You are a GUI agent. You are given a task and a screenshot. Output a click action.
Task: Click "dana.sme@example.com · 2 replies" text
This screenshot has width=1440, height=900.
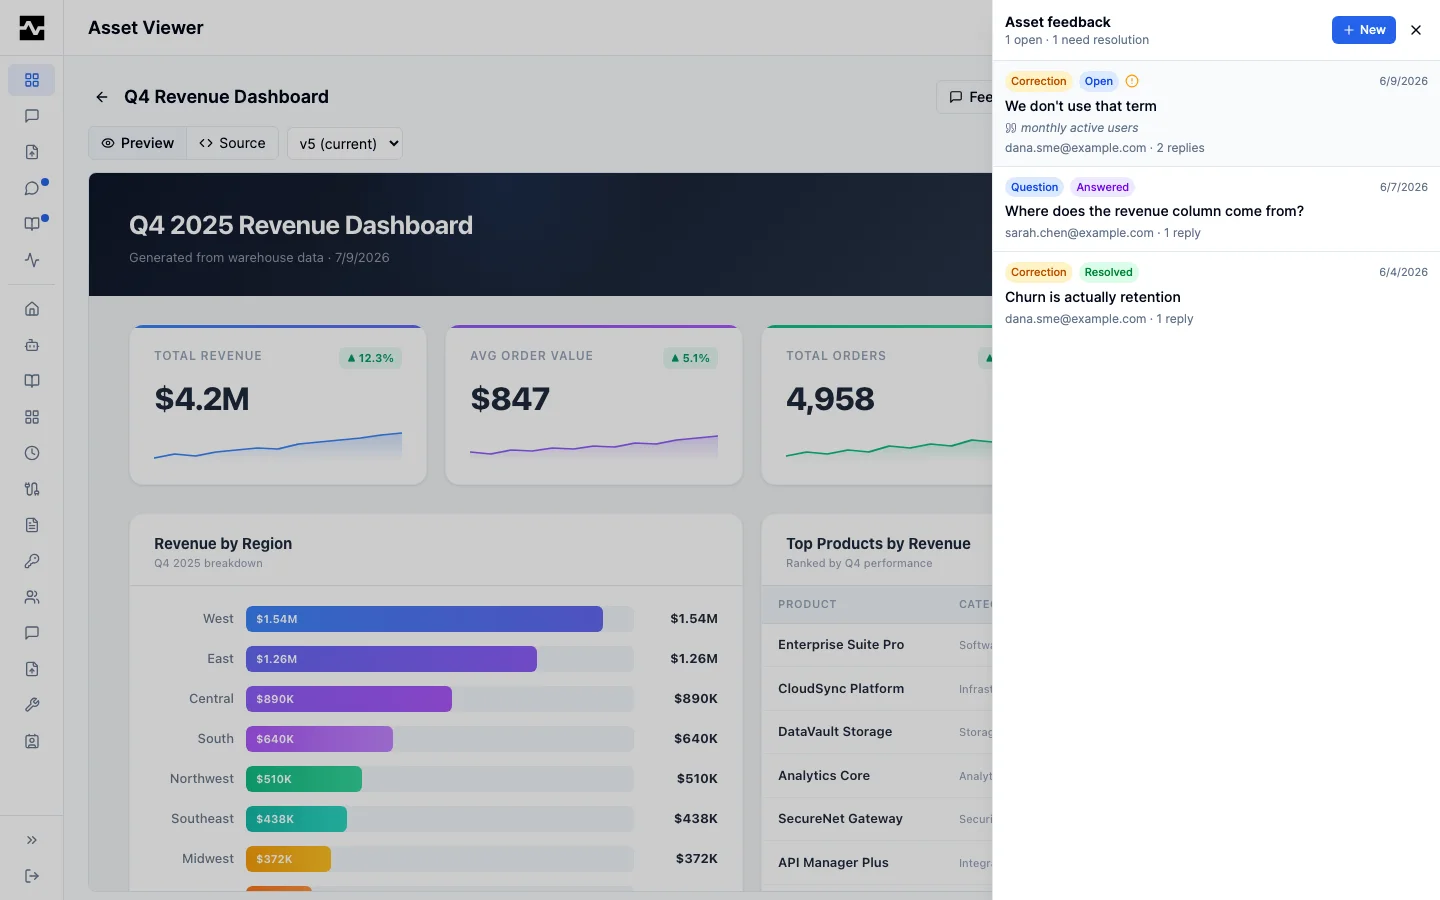[x=1104, y=148]
